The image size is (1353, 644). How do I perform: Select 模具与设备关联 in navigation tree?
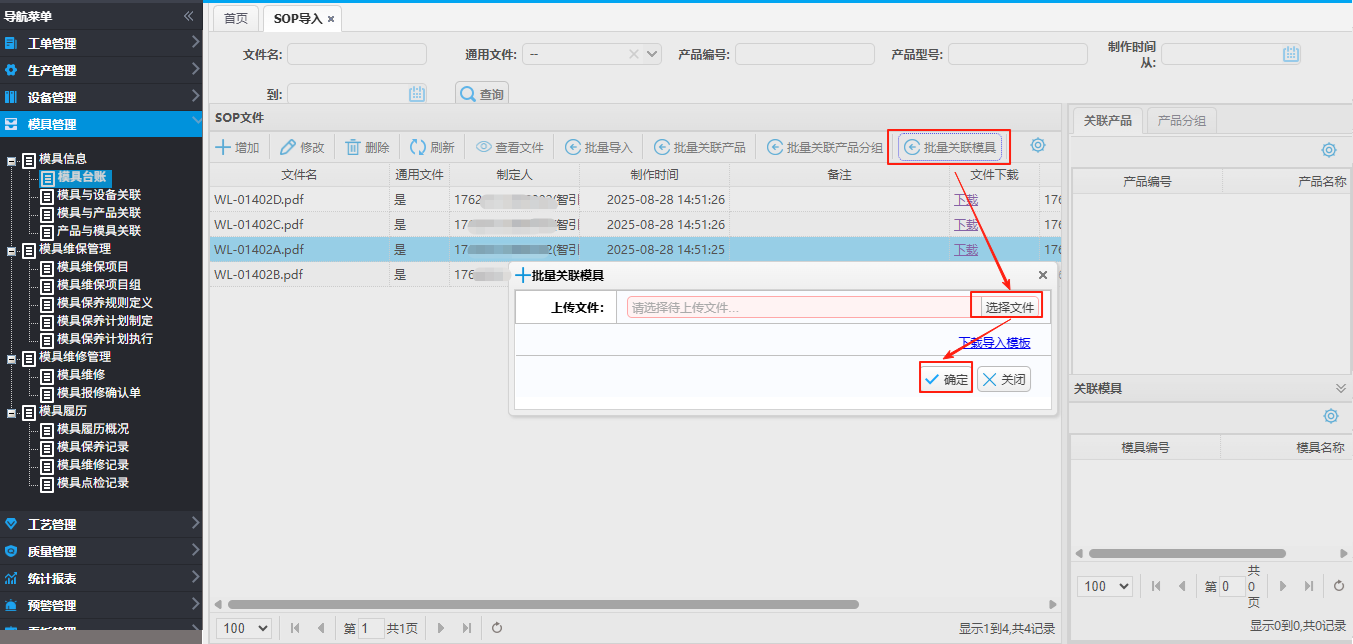tap(98, 195)
